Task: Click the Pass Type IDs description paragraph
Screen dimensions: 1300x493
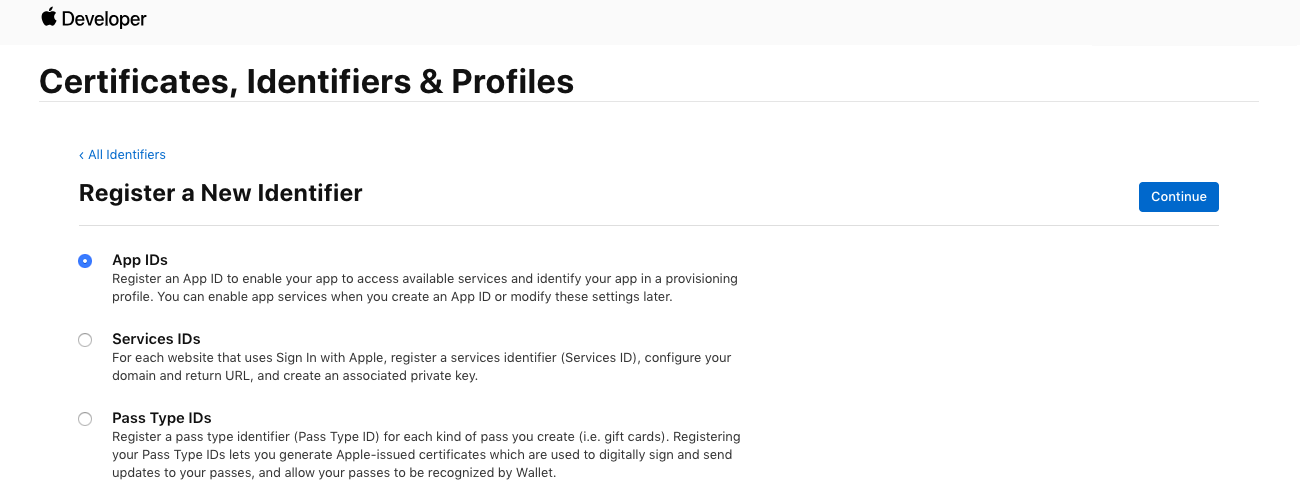Action: [426, 455]
